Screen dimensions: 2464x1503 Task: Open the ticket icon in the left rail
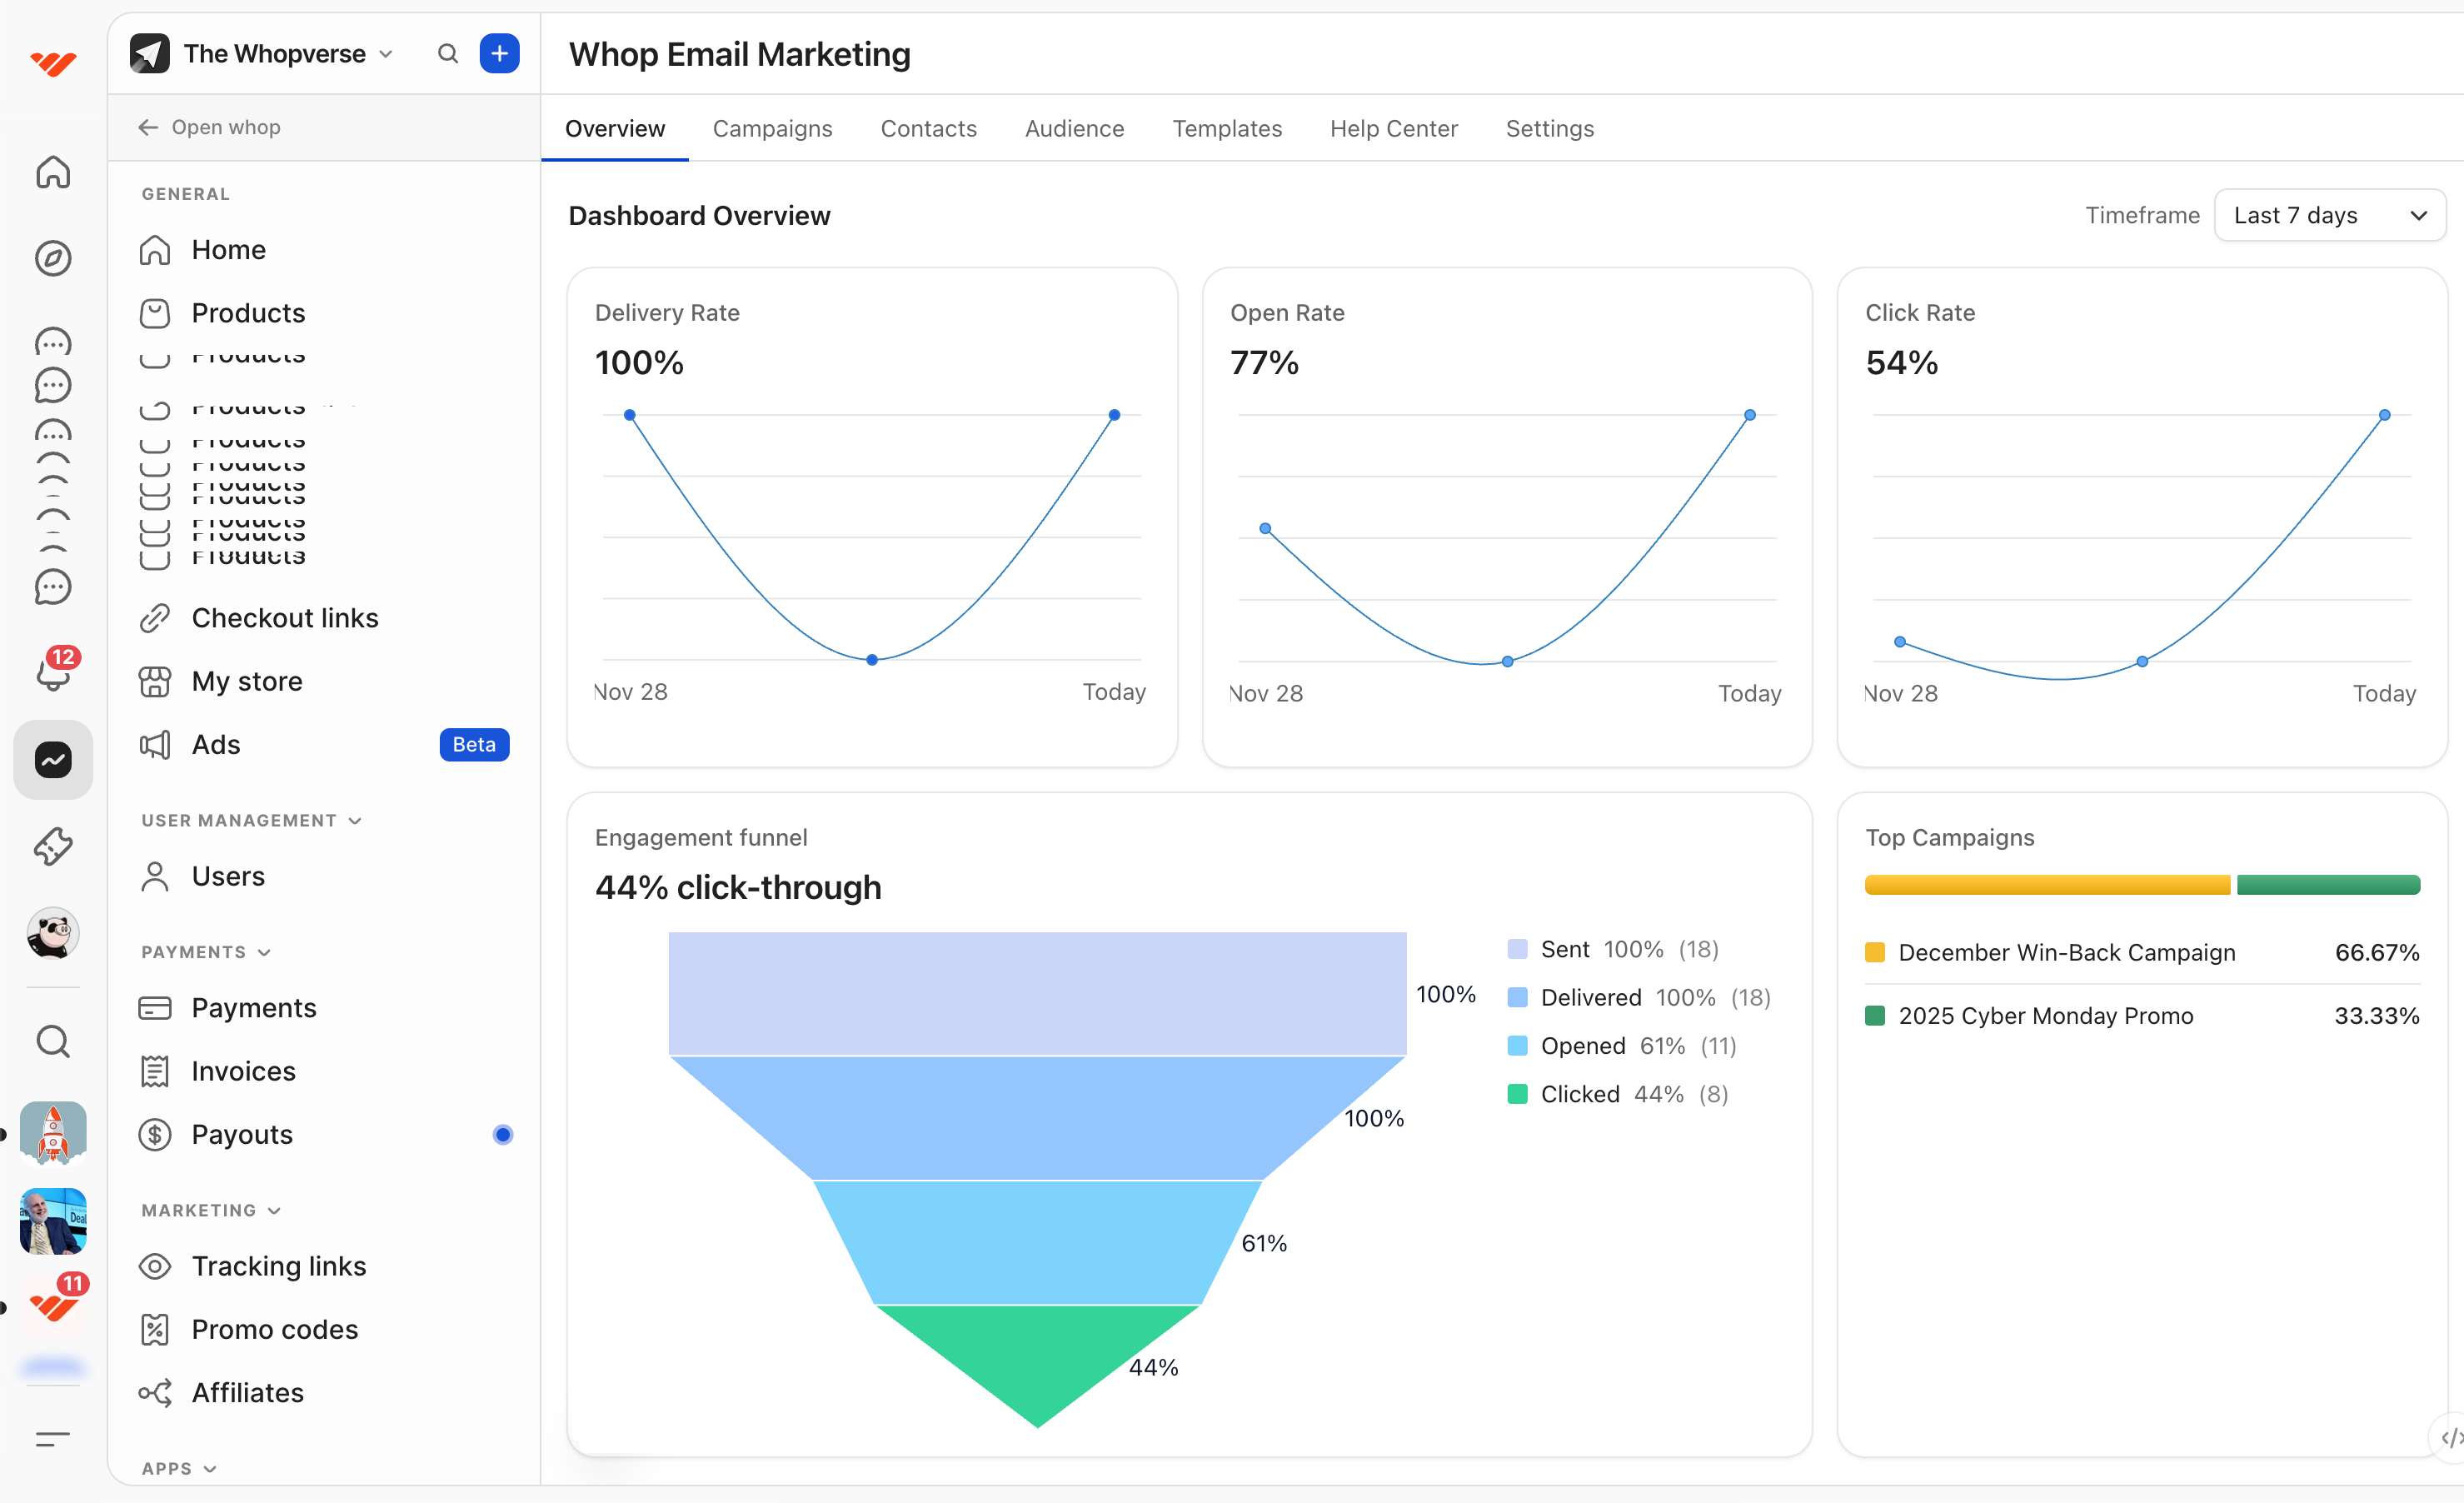(x=53, y=846)
